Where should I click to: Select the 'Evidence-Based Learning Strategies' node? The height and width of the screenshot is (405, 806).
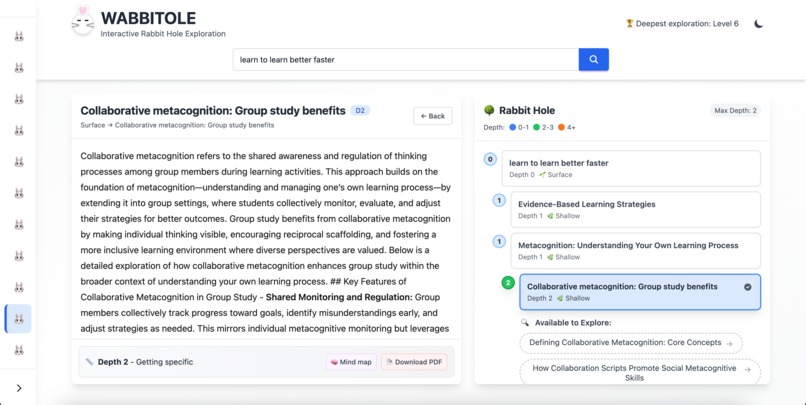pyautogui.click(x=635, y=209)
